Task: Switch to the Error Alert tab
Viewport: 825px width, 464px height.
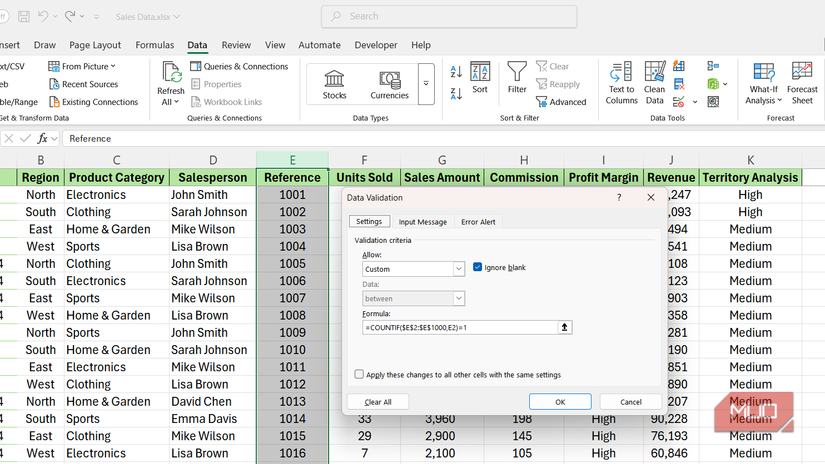Action: 478,221
